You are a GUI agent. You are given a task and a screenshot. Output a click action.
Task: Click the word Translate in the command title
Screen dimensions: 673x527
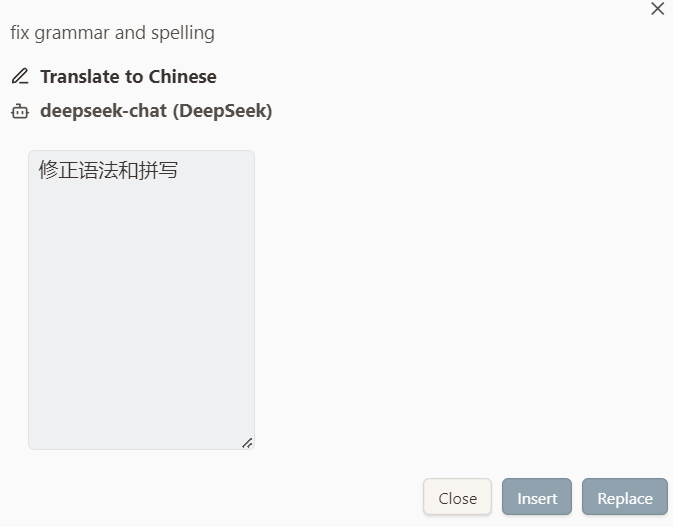click(80, 76)
